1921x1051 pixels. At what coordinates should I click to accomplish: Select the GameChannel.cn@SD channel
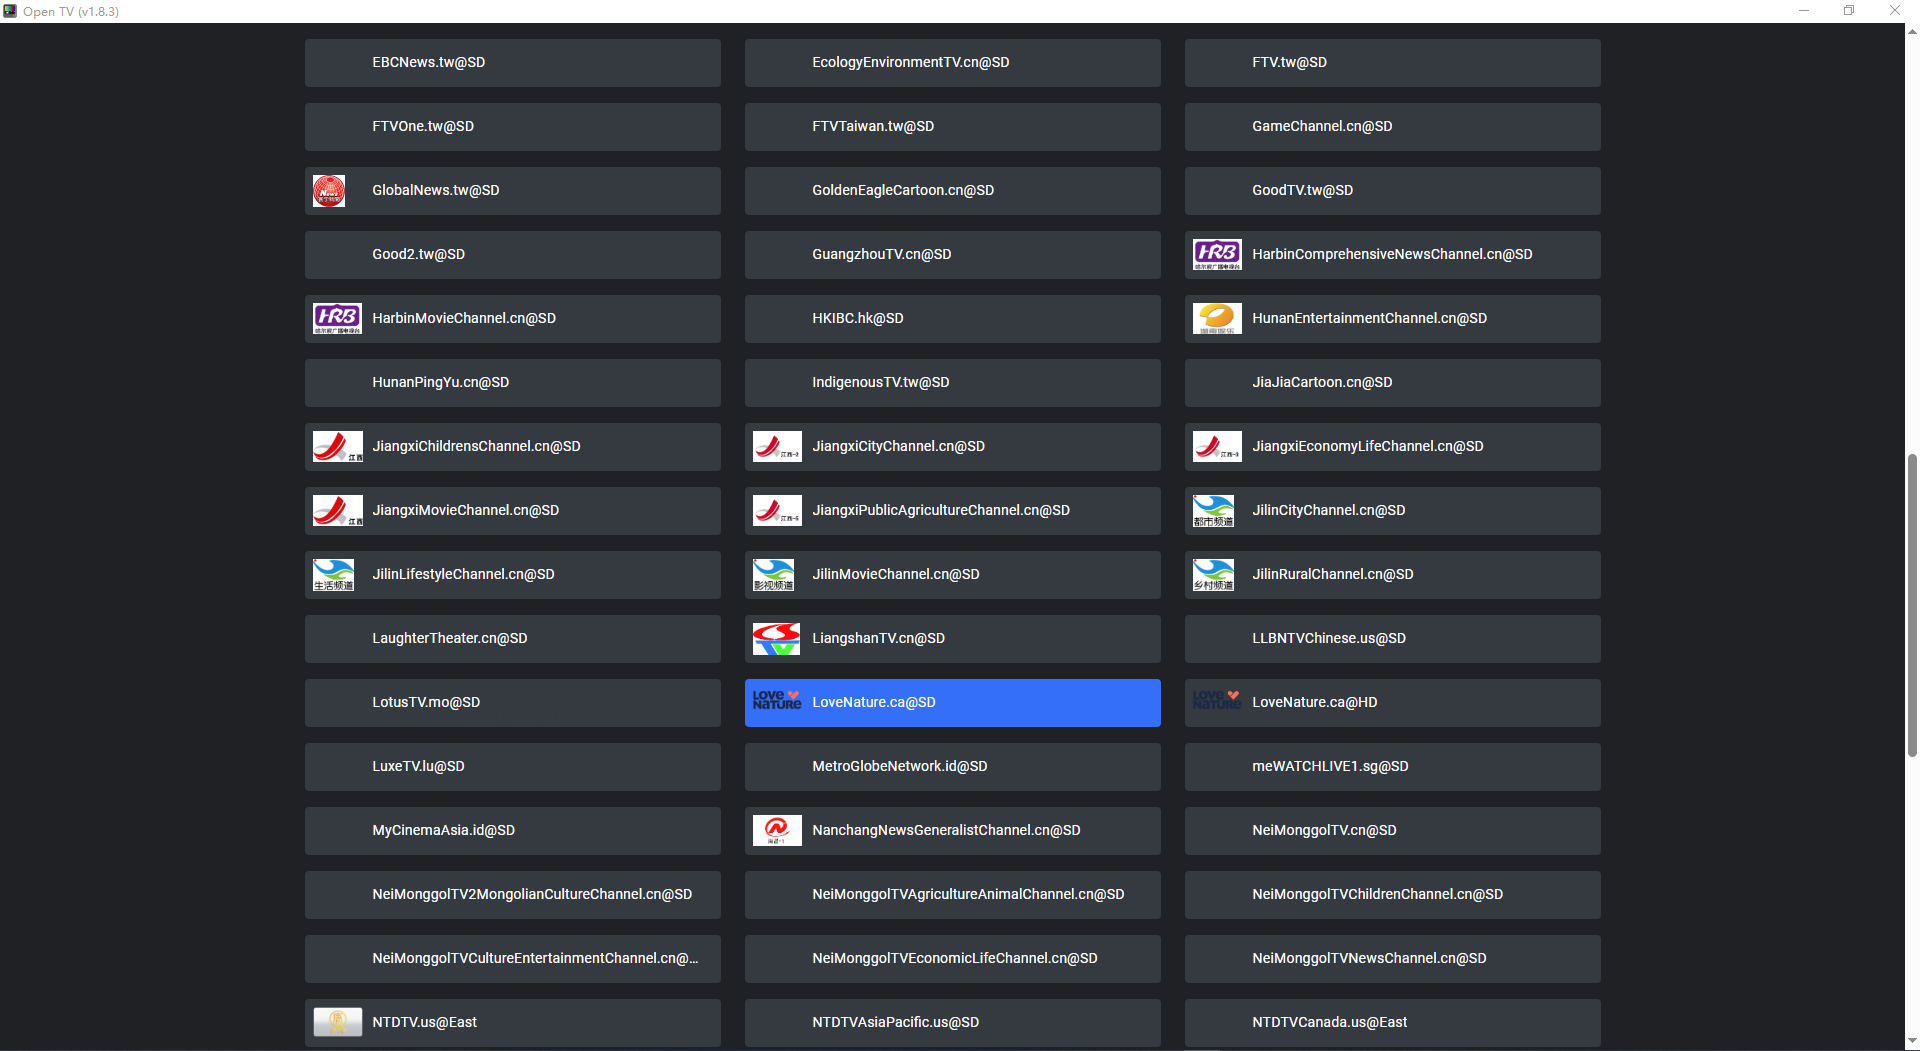tap(1392, 127)
